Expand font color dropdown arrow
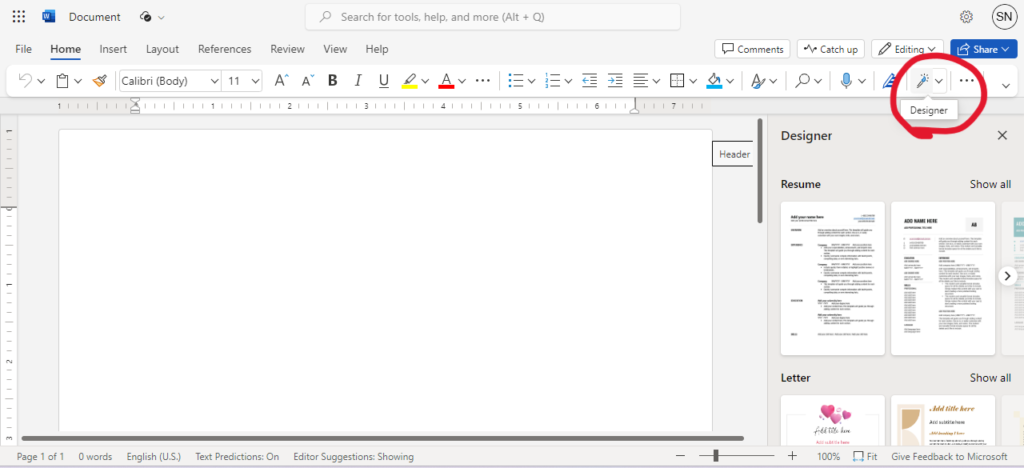Viewport: 1024px width, 468px height. click(462, 82)
